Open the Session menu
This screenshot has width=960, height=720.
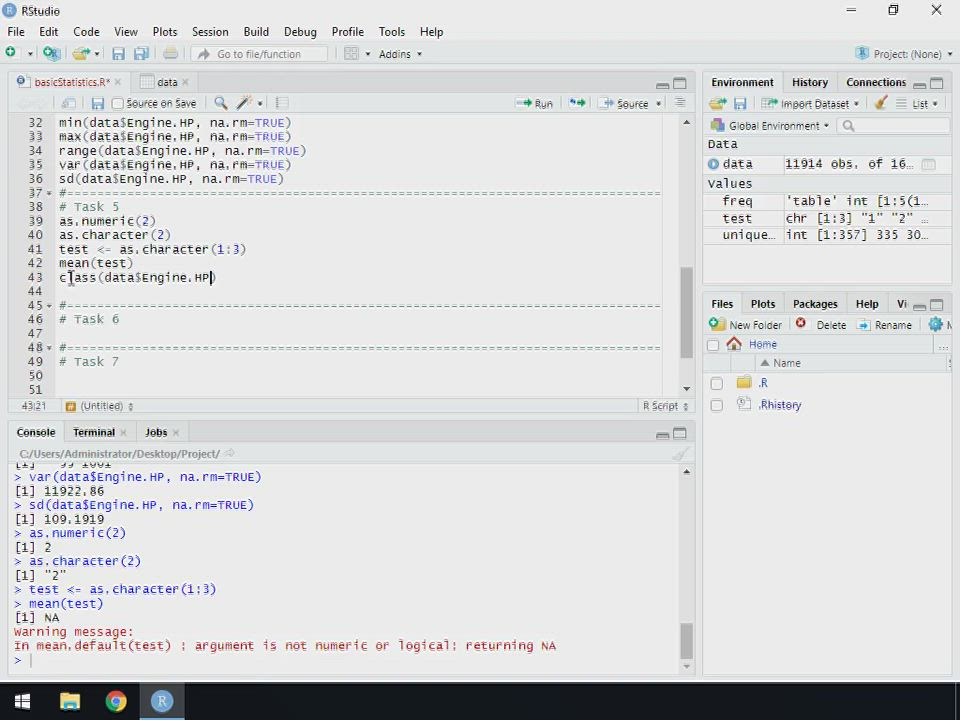(209, 32)
